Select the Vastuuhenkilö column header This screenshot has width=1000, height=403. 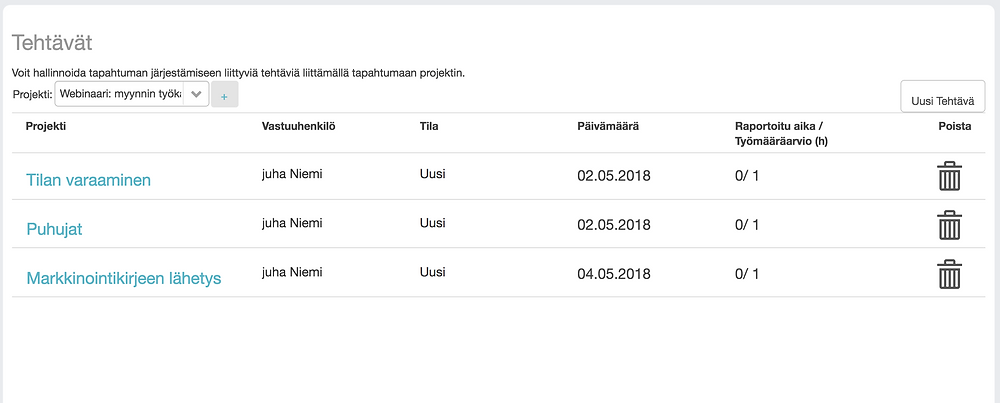point(298,126)
